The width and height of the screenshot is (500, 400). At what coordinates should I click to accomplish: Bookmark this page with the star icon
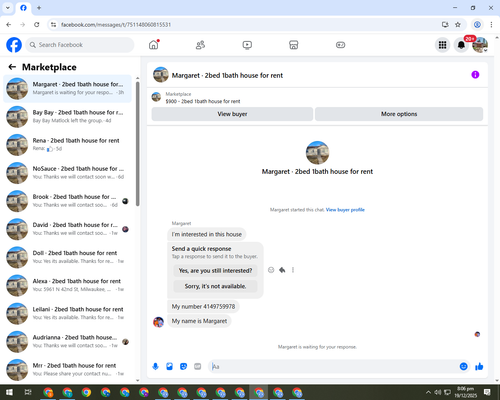pos(458,24)
